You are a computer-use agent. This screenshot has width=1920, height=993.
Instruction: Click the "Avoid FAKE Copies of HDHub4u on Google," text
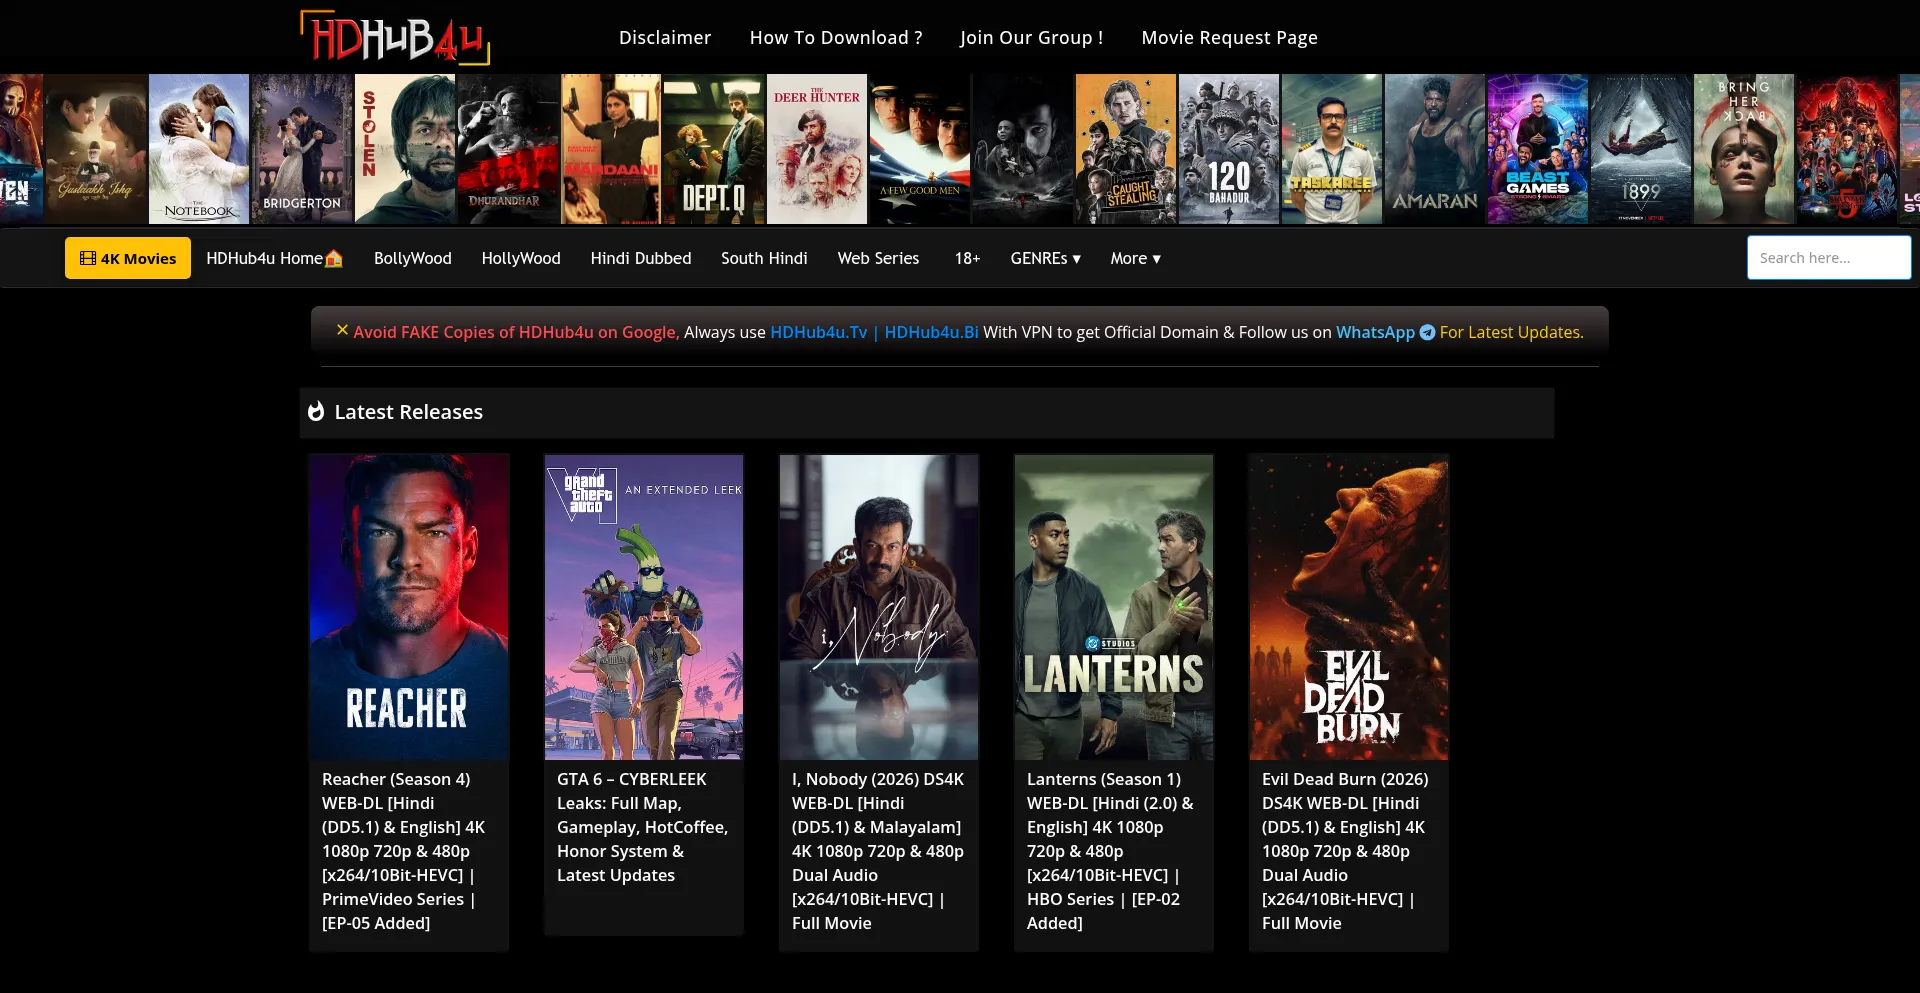(x=516, y=332)
